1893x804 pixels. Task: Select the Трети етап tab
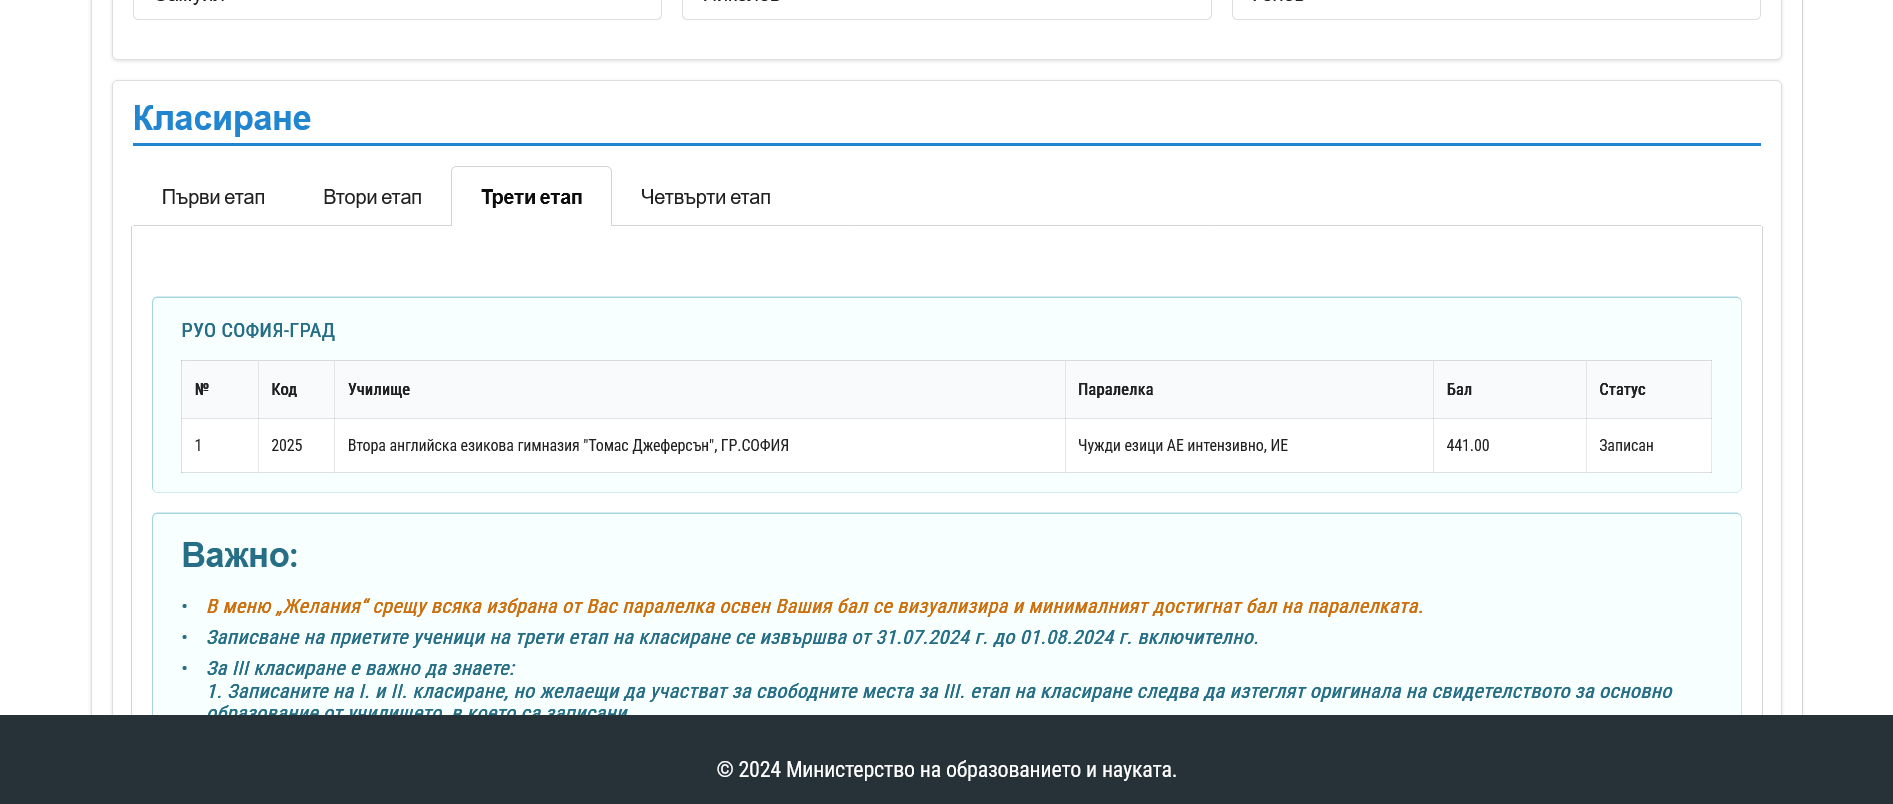[x=531, y=197]
